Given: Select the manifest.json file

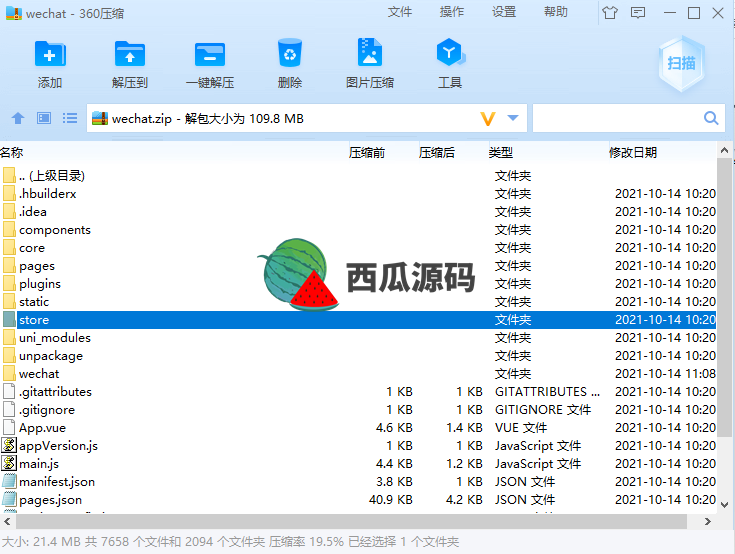Looking at the screenshot, I should 358,482.
